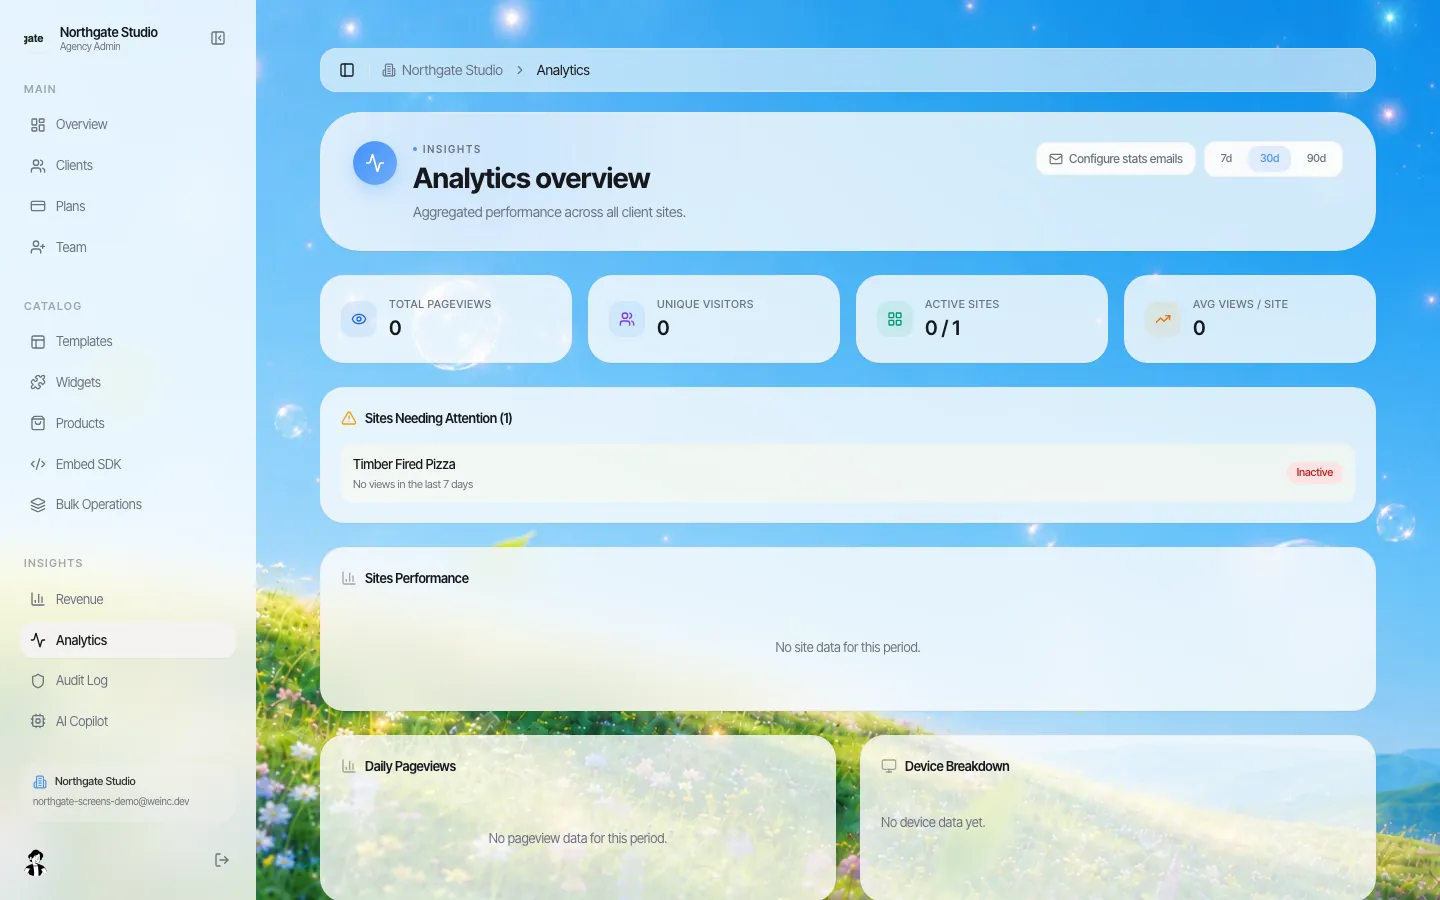The height and width of the screenshot is (900, 1440).
Task: Click the blue pulse icon beside Analytics overview
Action: coord(375,162)
